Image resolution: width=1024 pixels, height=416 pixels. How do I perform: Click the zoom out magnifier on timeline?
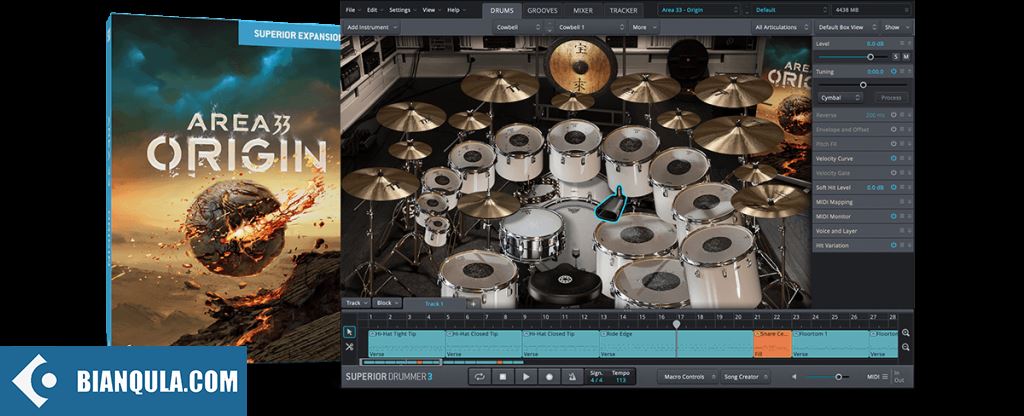point(906,347)
